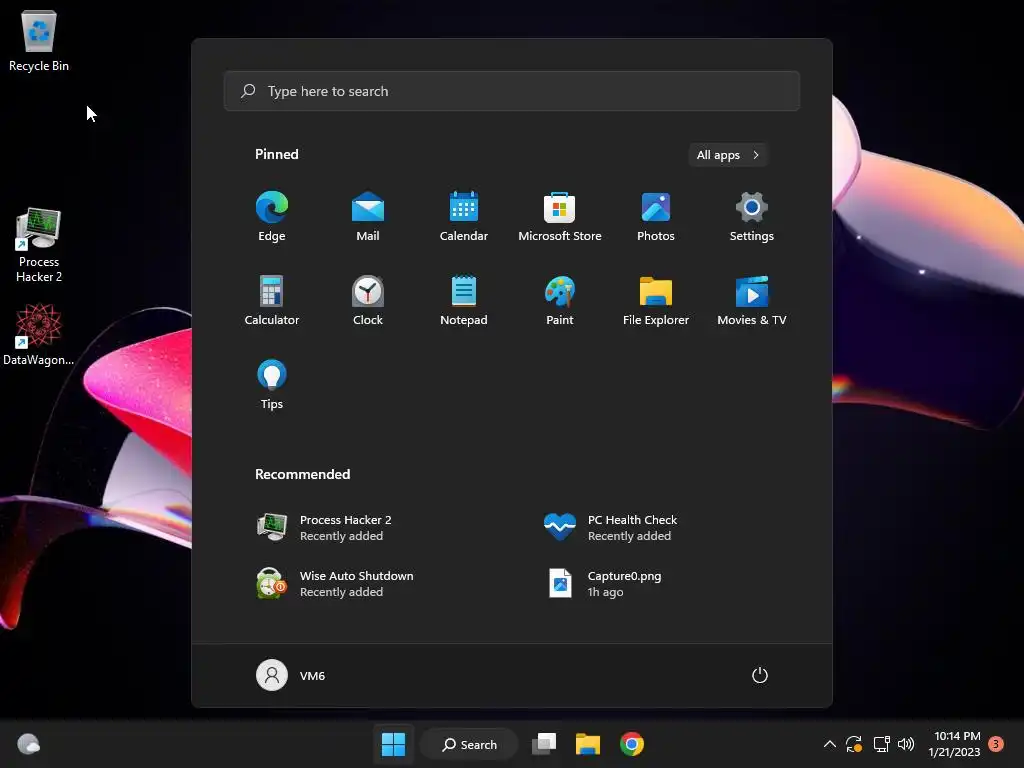
Task: Open the weather widgets button on taskbar
Action: [28, 744]
